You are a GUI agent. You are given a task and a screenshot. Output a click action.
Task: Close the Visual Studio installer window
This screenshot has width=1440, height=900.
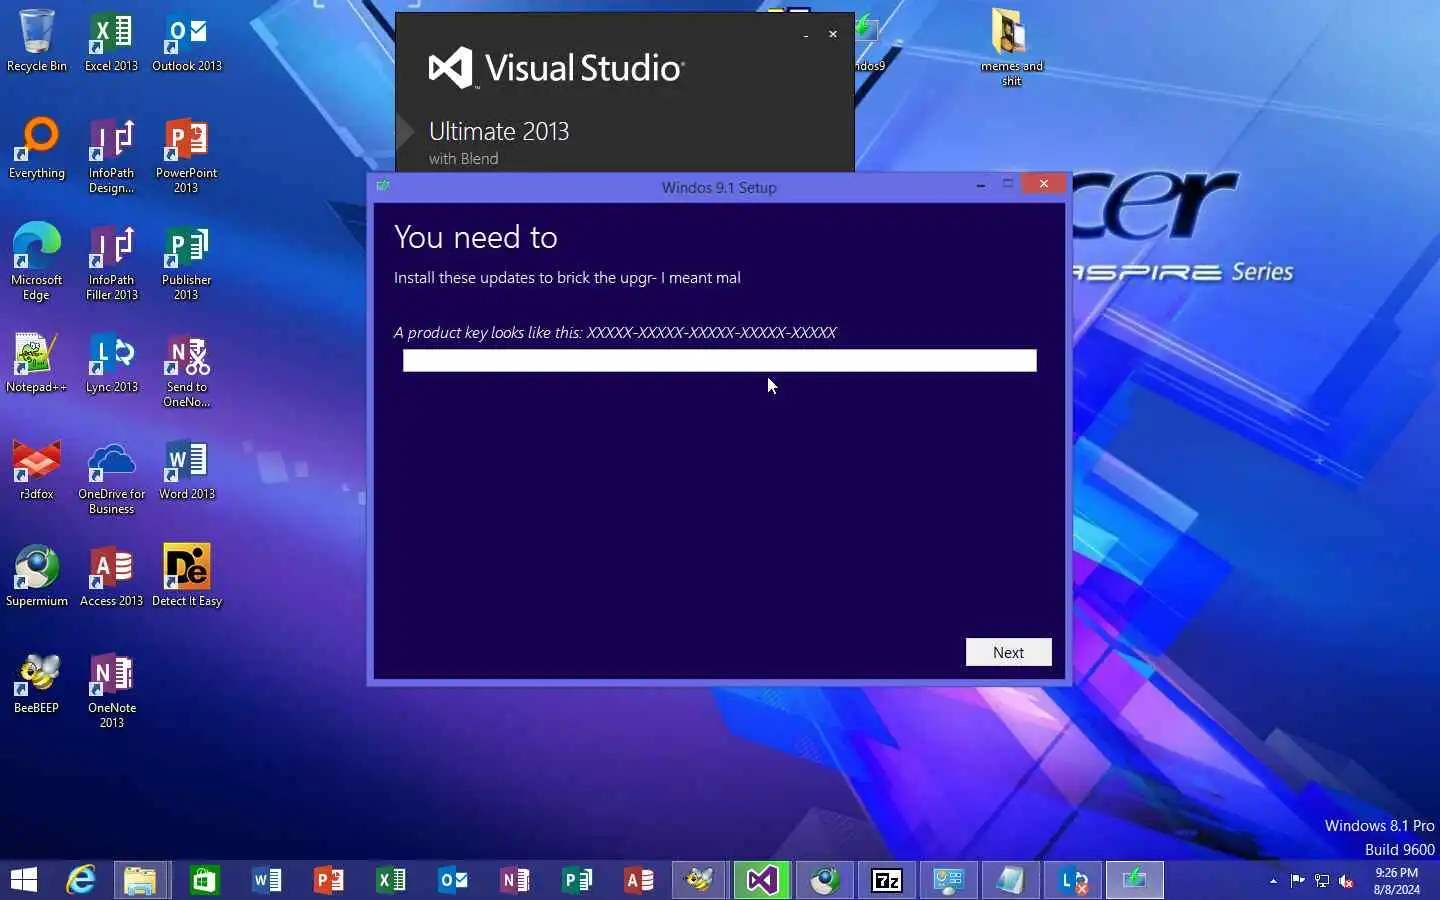tap(833, 34)
